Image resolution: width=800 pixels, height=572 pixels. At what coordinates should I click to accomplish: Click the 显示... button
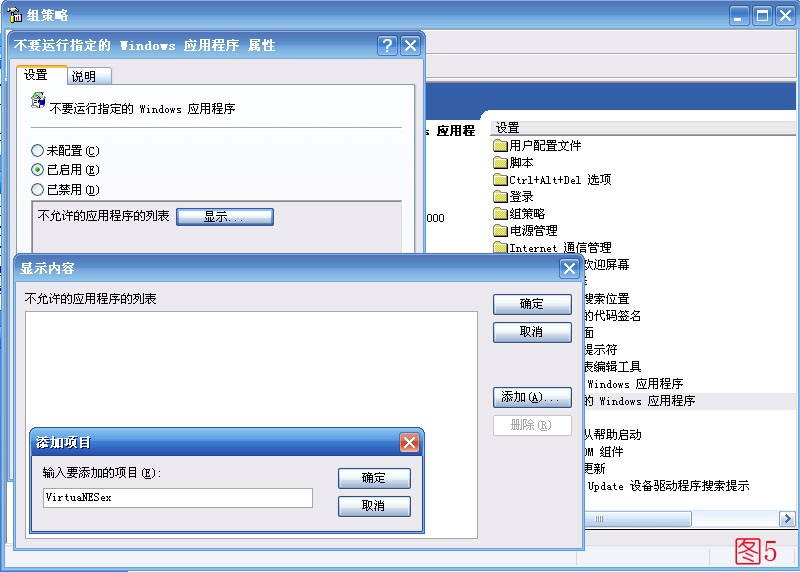[x=224, y=217]
